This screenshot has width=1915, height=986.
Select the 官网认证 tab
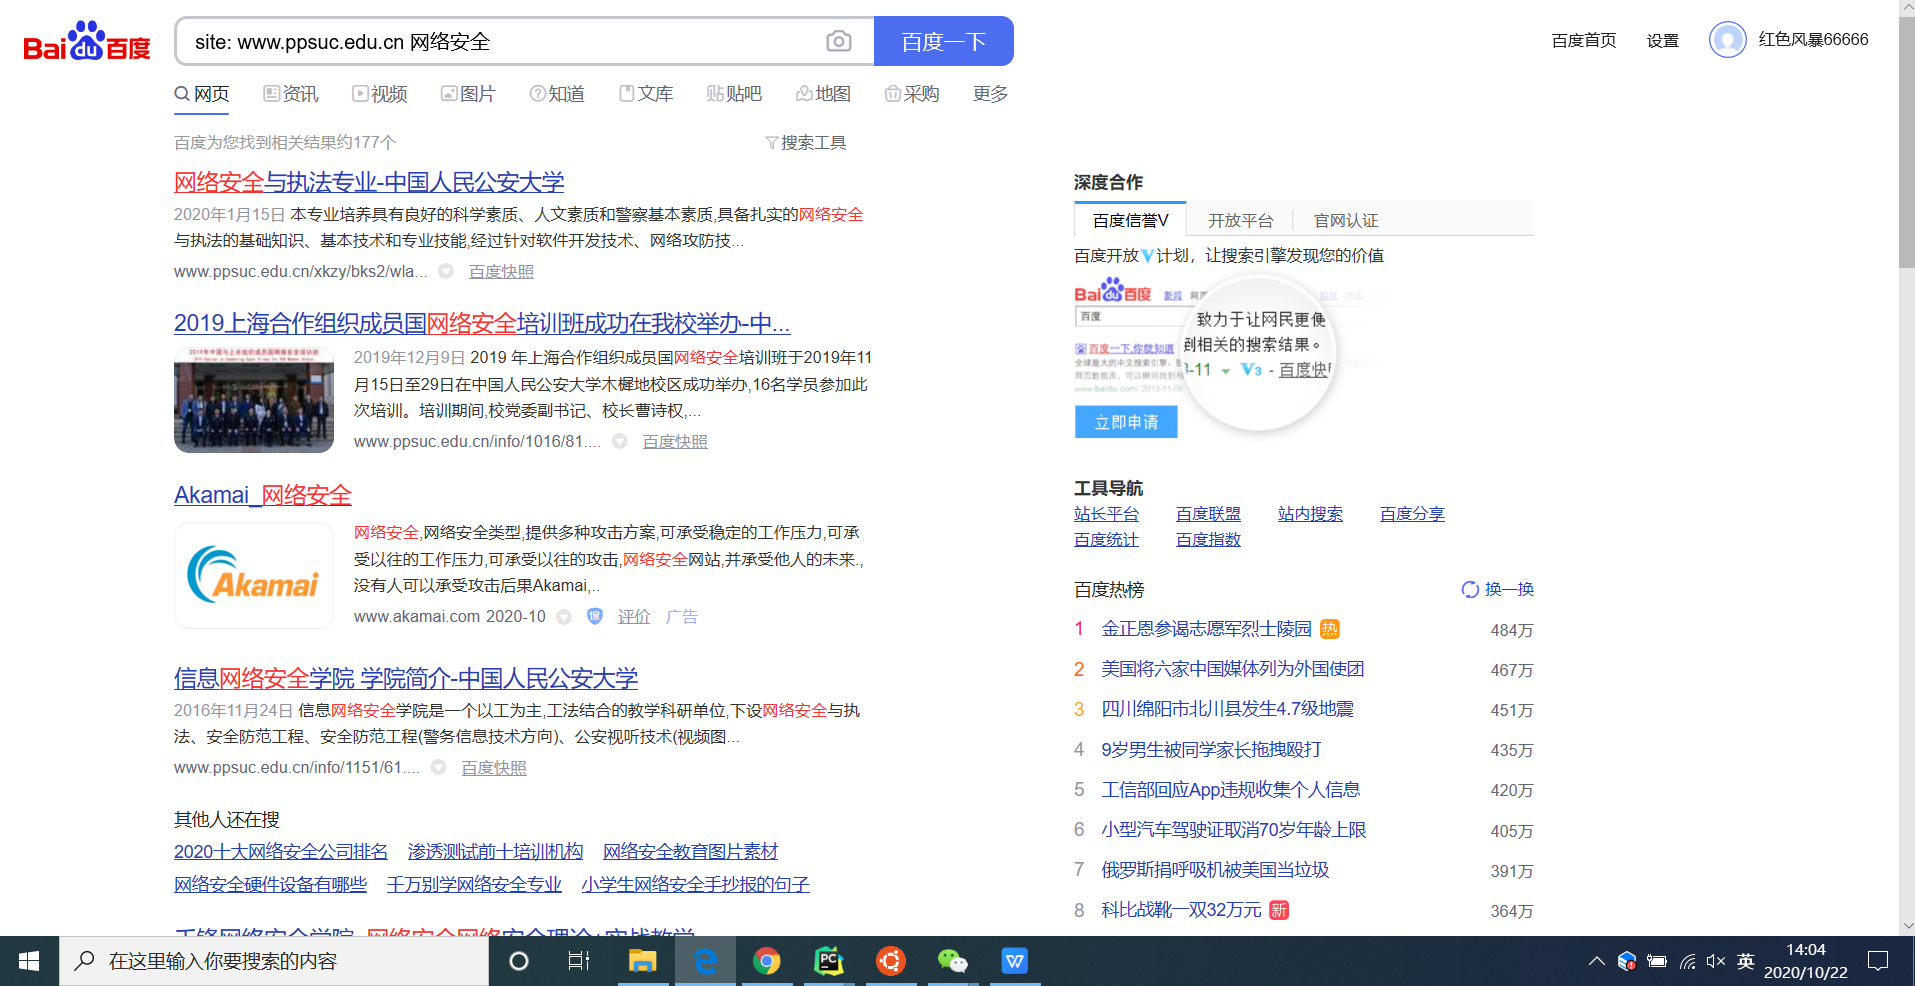[1345, 220]
